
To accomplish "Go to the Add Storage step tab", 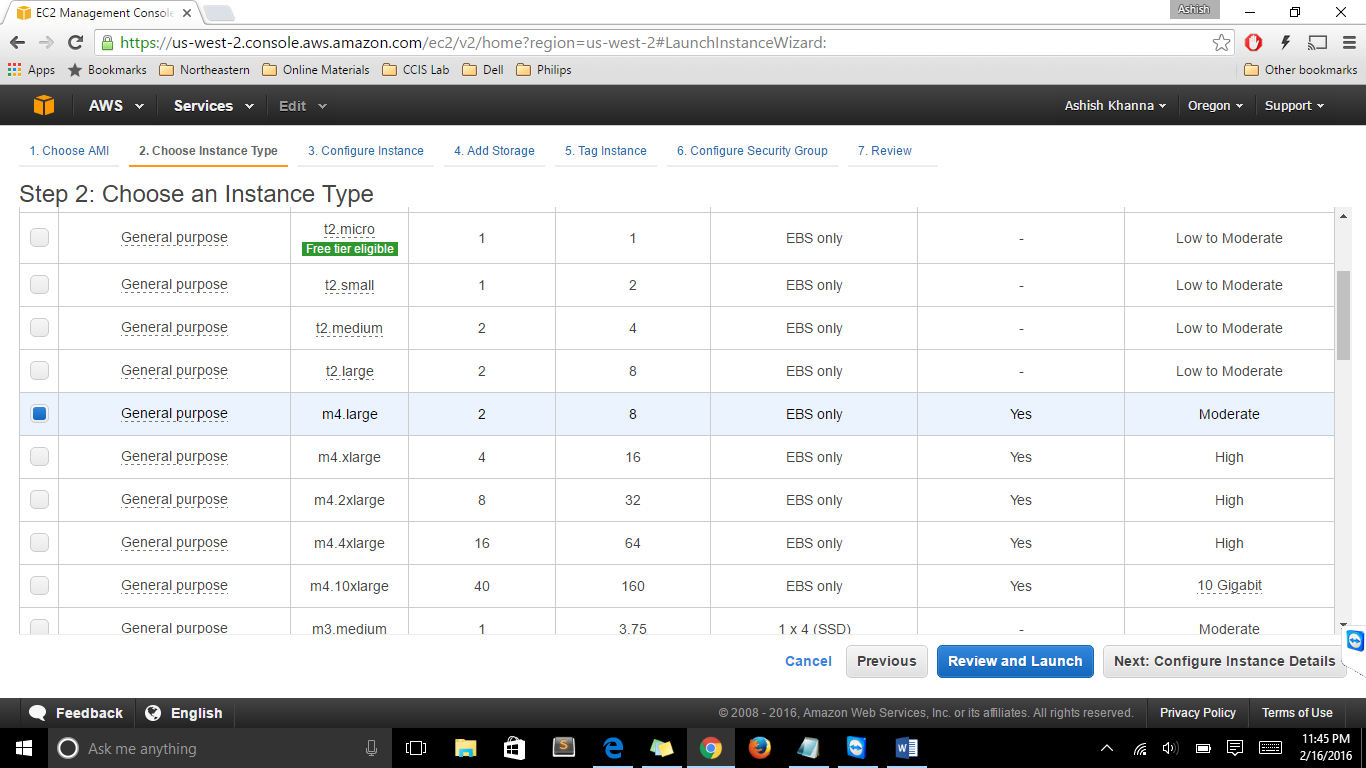I will coord(494,151).
